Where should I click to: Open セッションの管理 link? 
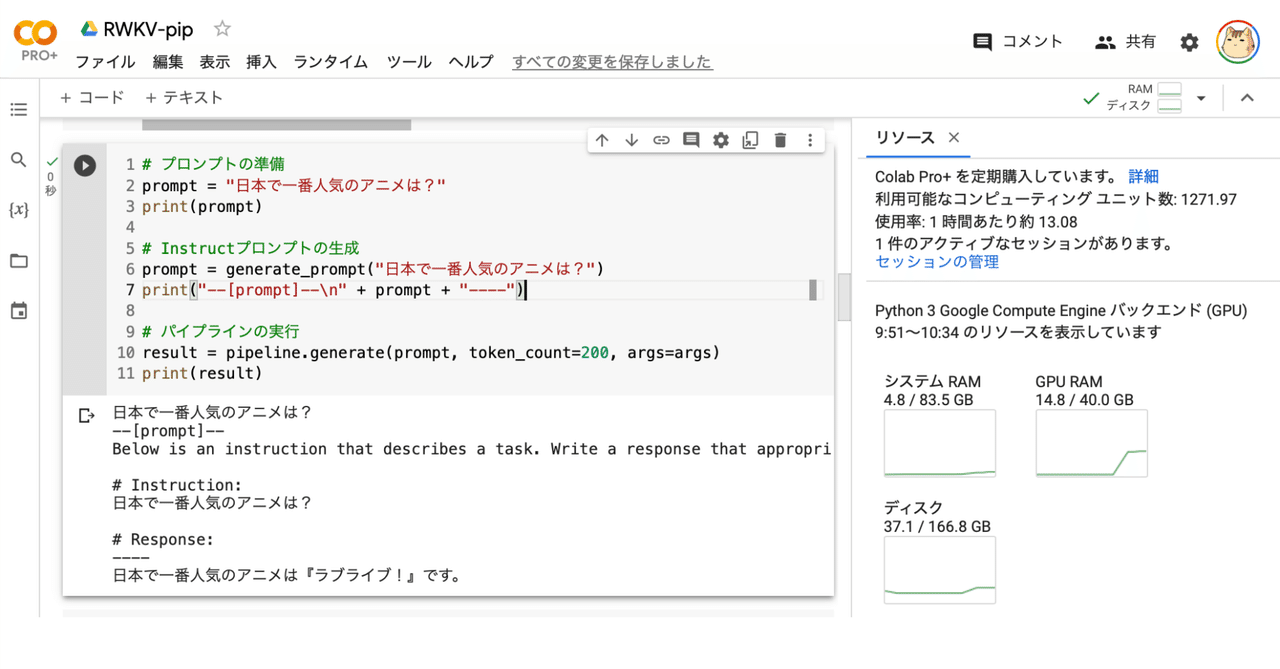click(936, 262)
